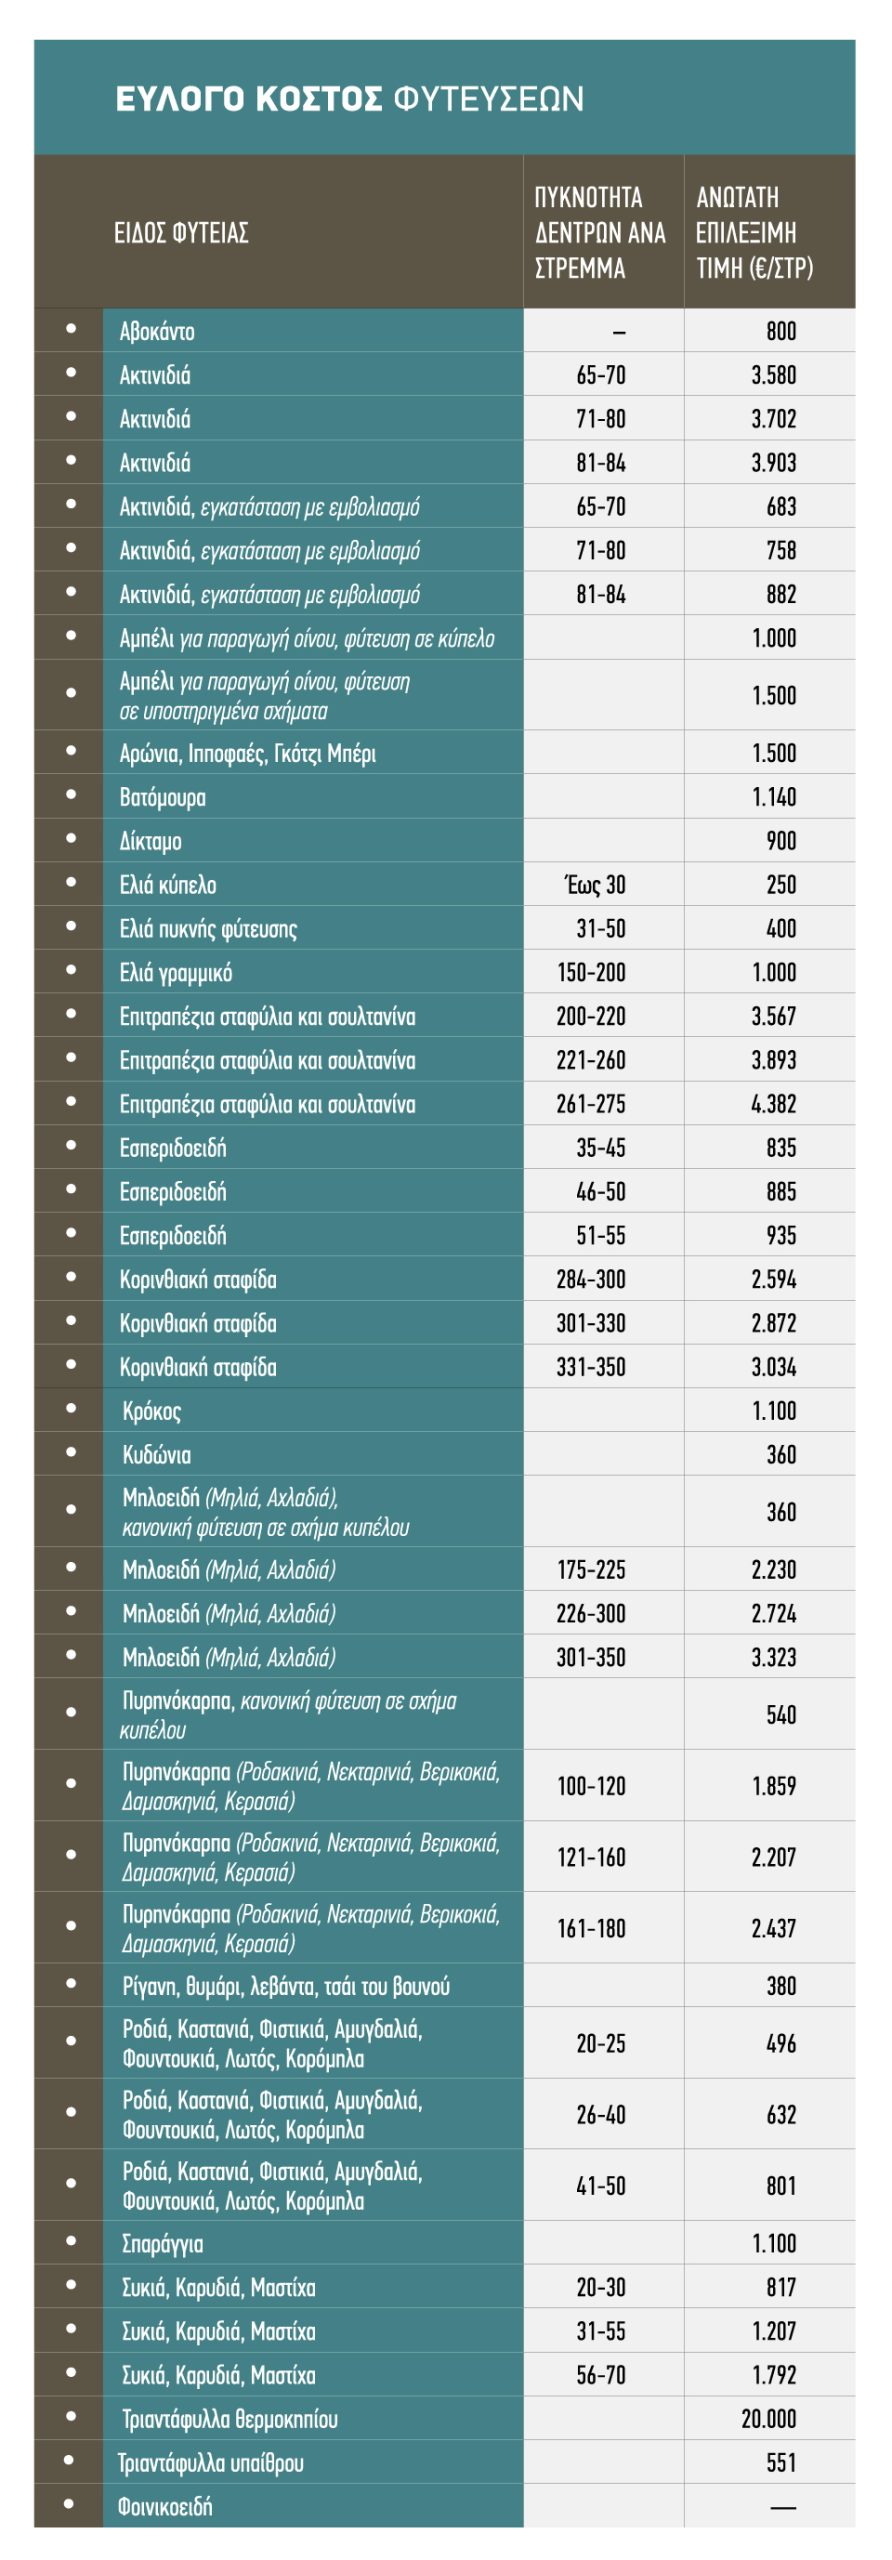The height and width of the screenshot is (2560, 892).
Task: Select the bullet beside Φοινικοειδή
Action: click(69, 2503)
